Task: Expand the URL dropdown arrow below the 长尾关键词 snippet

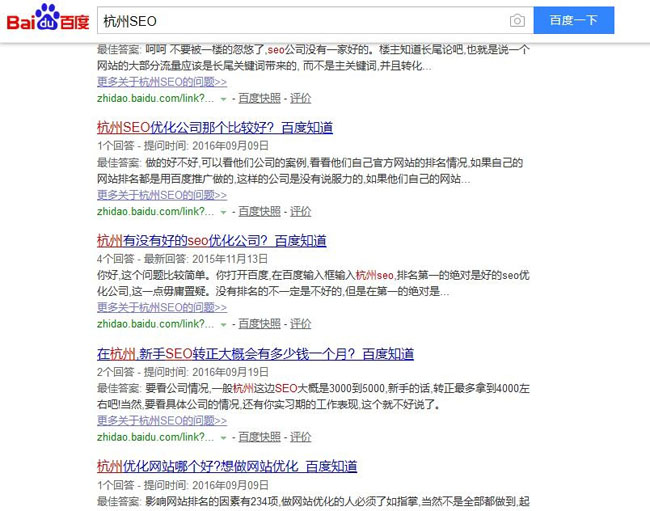Action: (x=223, y=99)
